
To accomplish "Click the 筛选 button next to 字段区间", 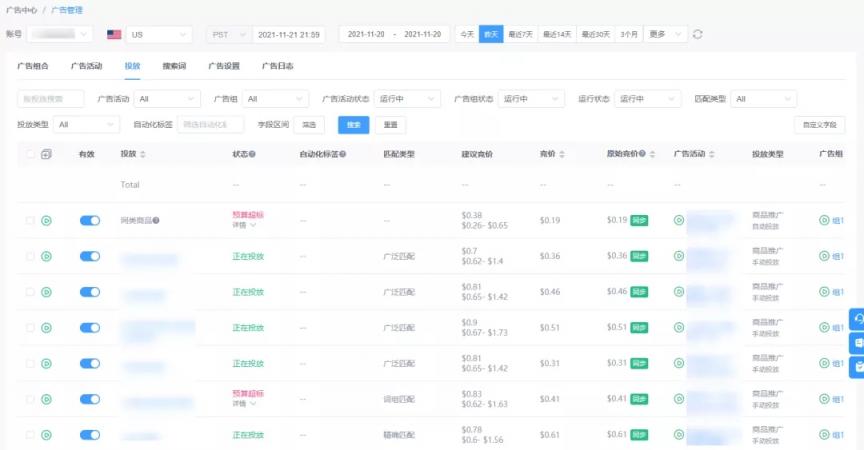I will click(x=309, y=124).
